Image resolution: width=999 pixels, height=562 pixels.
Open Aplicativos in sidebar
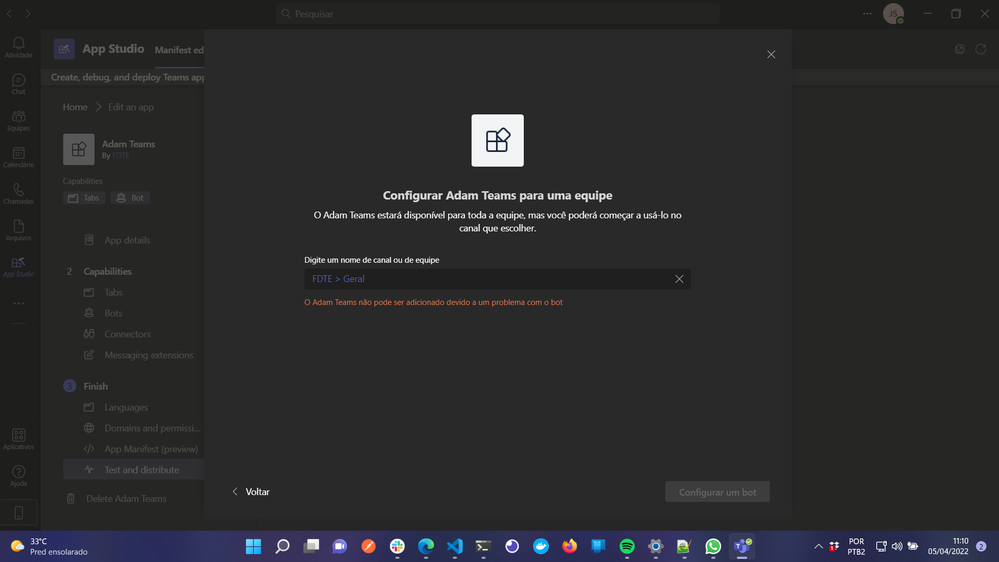click(x=18, y=439)
